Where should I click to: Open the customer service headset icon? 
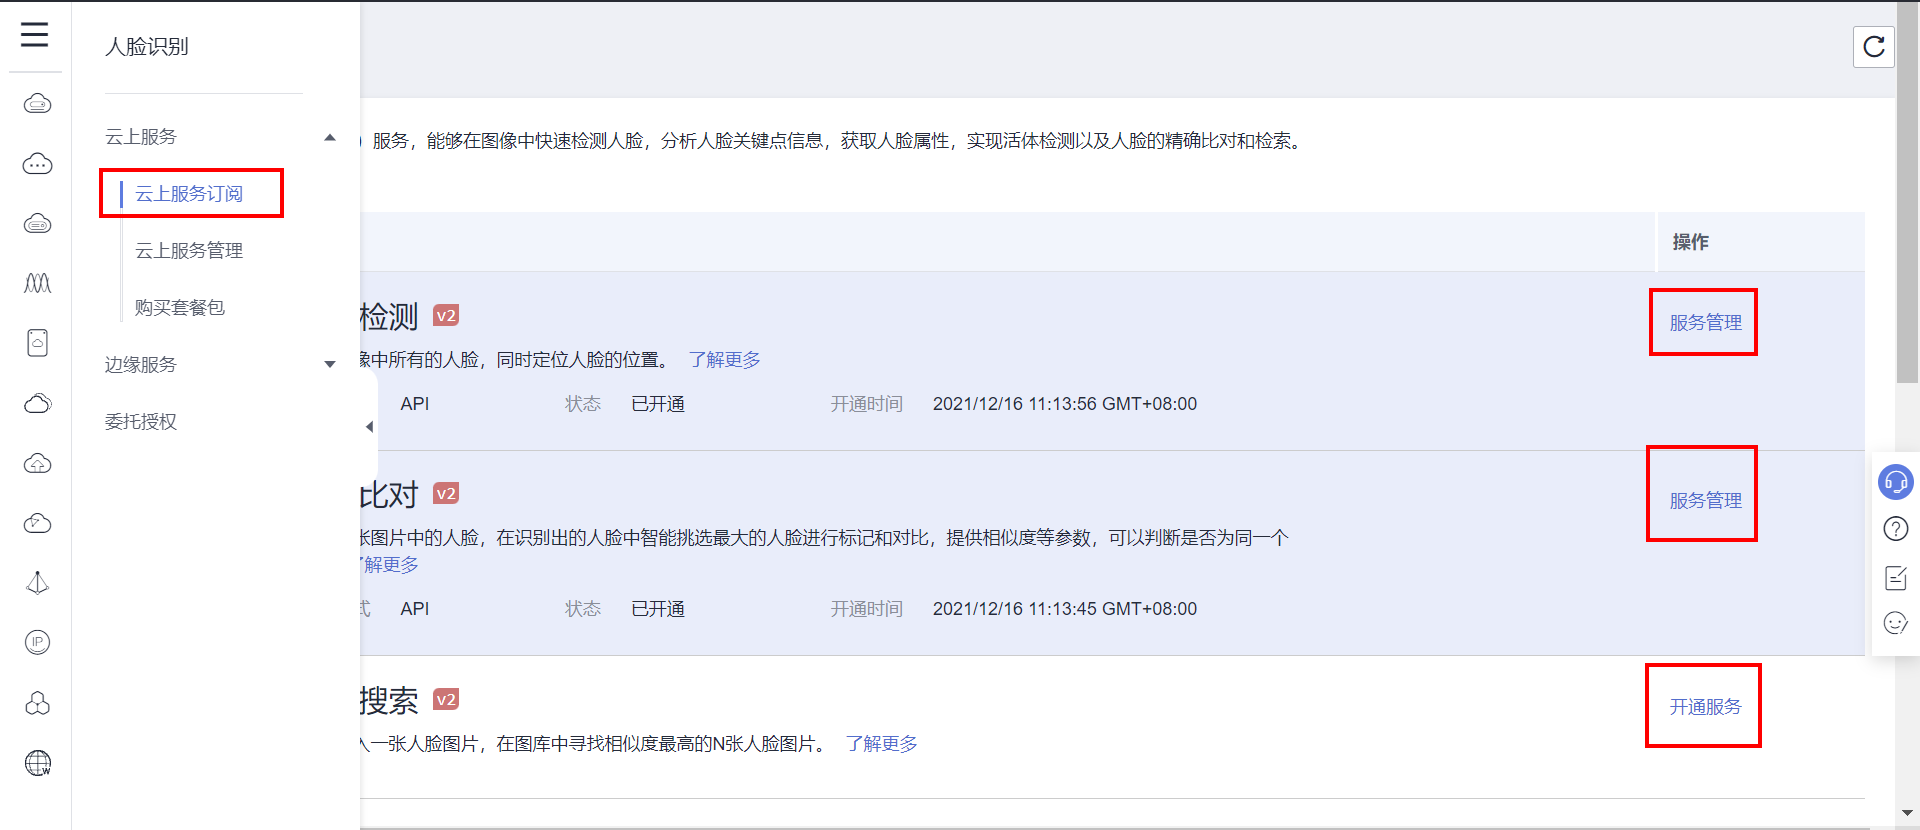click(1895, 482)
